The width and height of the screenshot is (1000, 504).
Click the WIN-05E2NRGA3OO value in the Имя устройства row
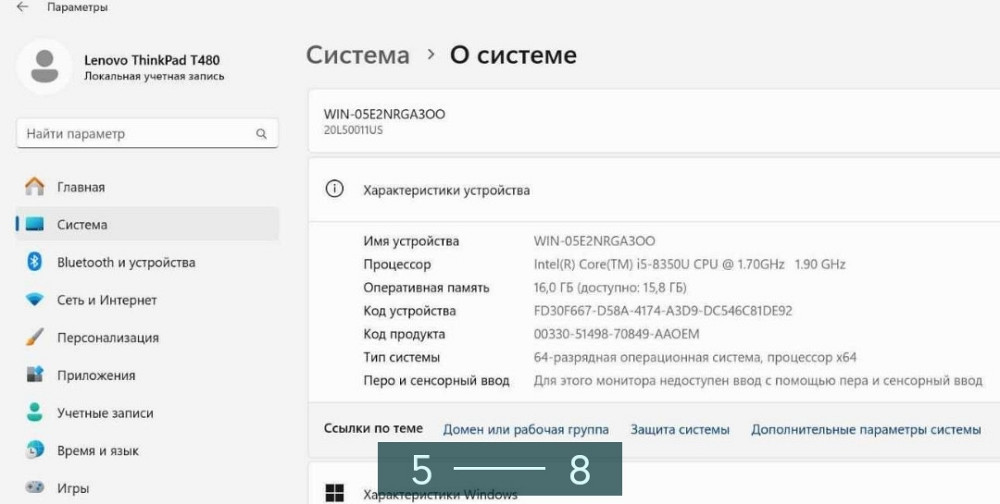coord(594,241)
